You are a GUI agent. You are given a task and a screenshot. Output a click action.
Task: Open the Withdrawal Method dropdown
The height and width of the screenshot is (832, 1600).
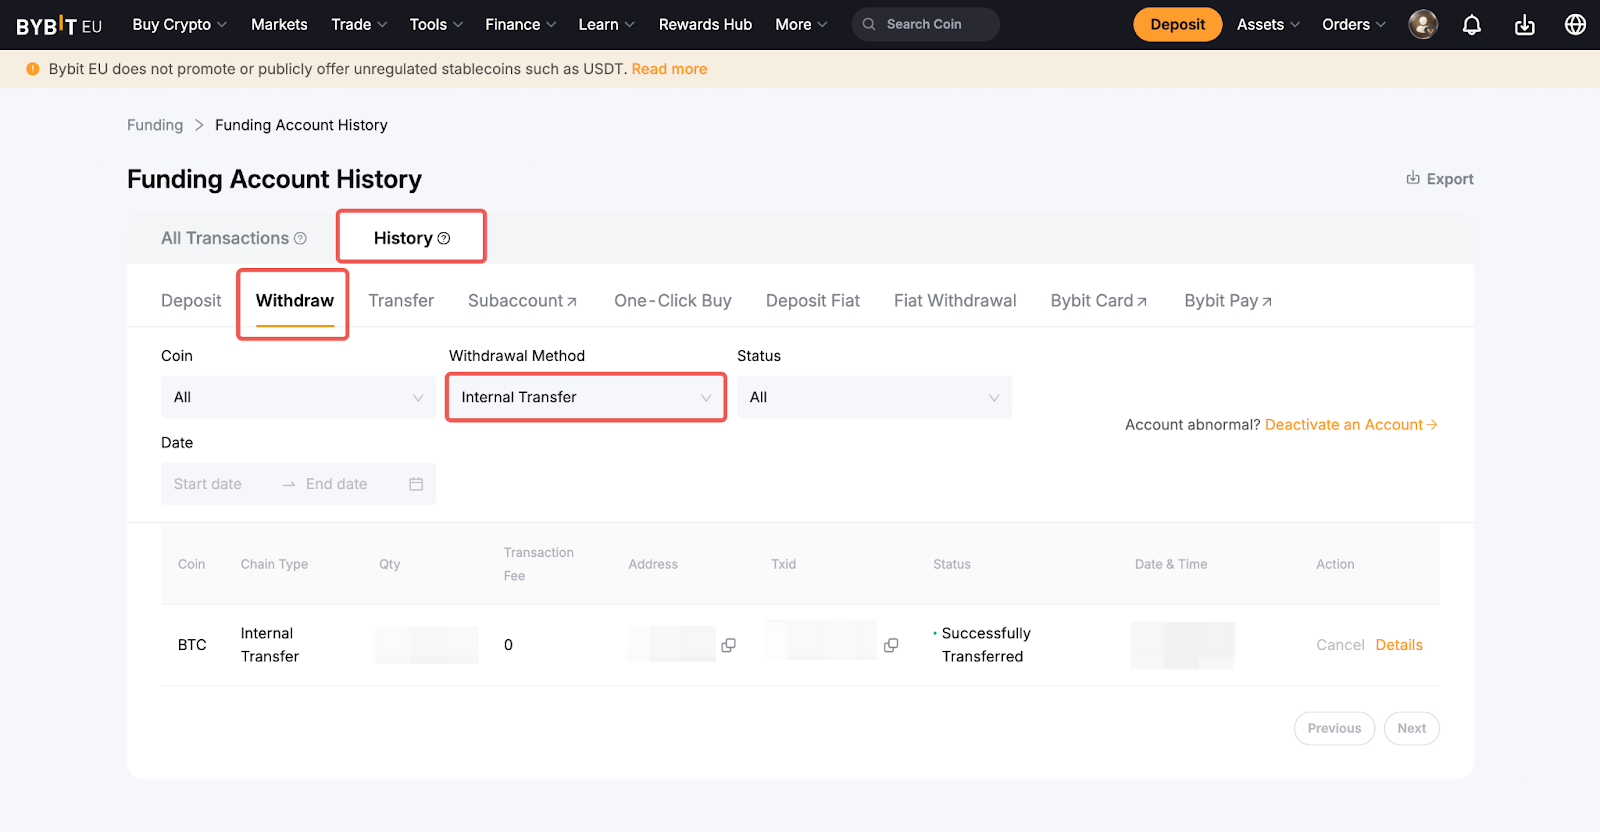point(586,397)
